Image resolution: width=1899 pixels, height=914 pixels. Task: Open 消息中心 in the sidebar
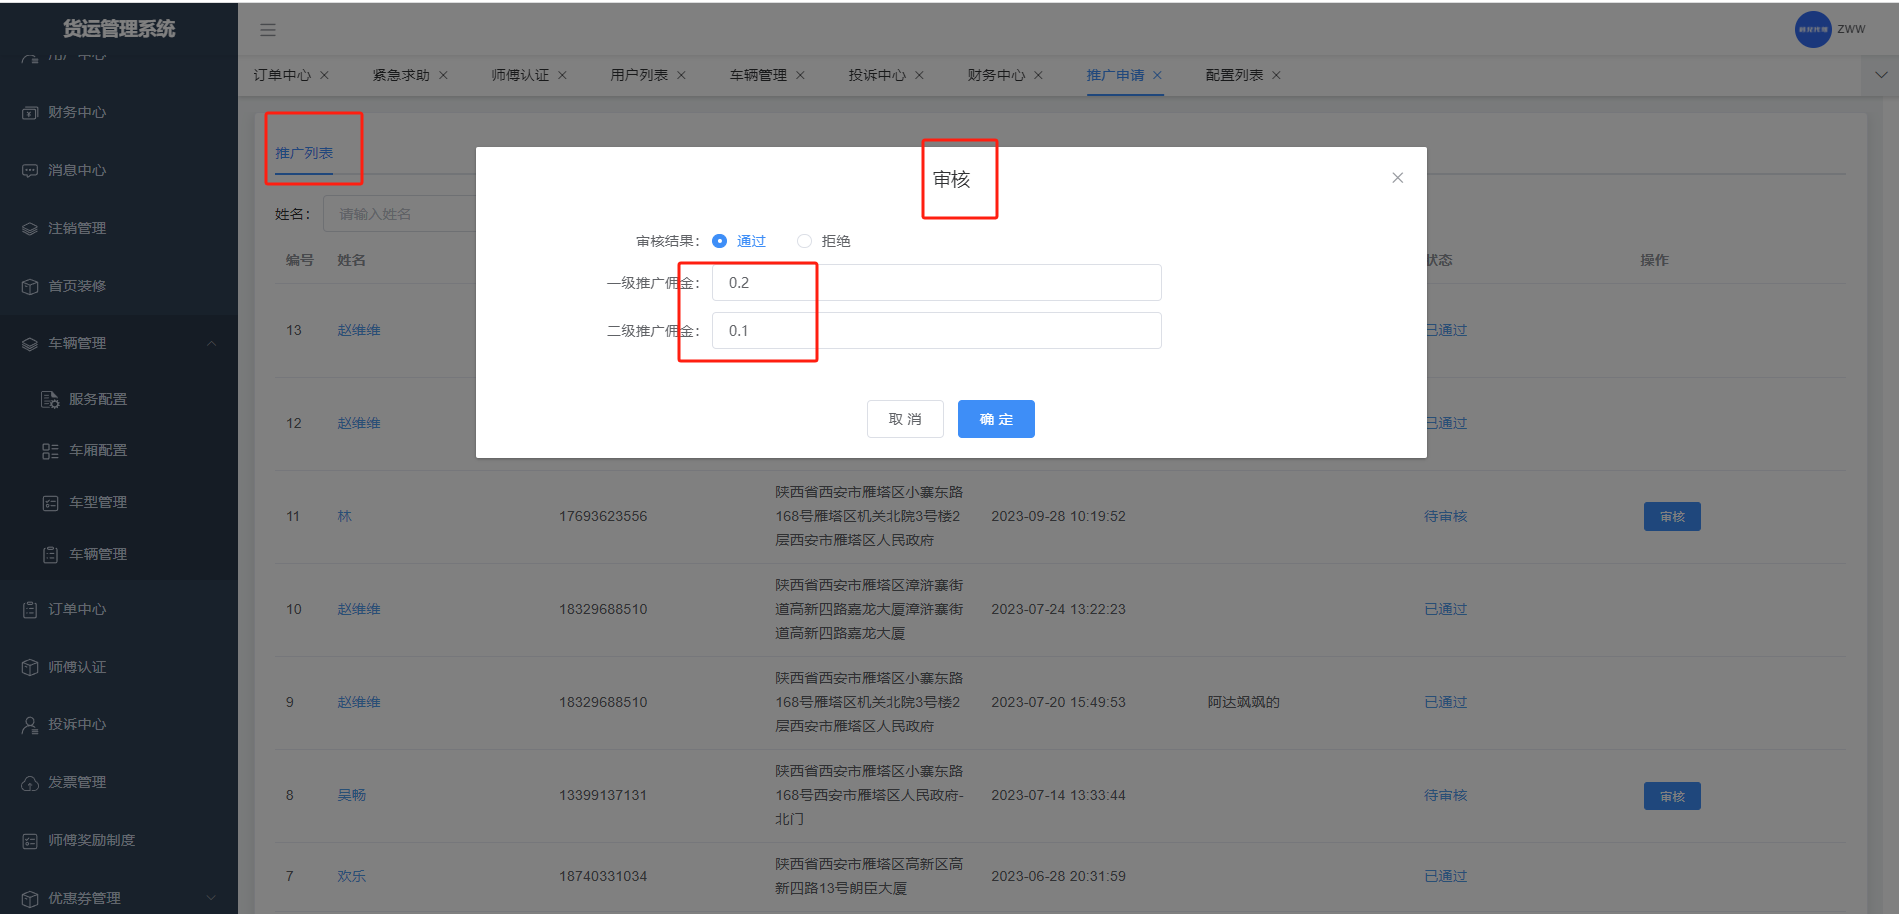pyautogui.click(x=76, y=171)
